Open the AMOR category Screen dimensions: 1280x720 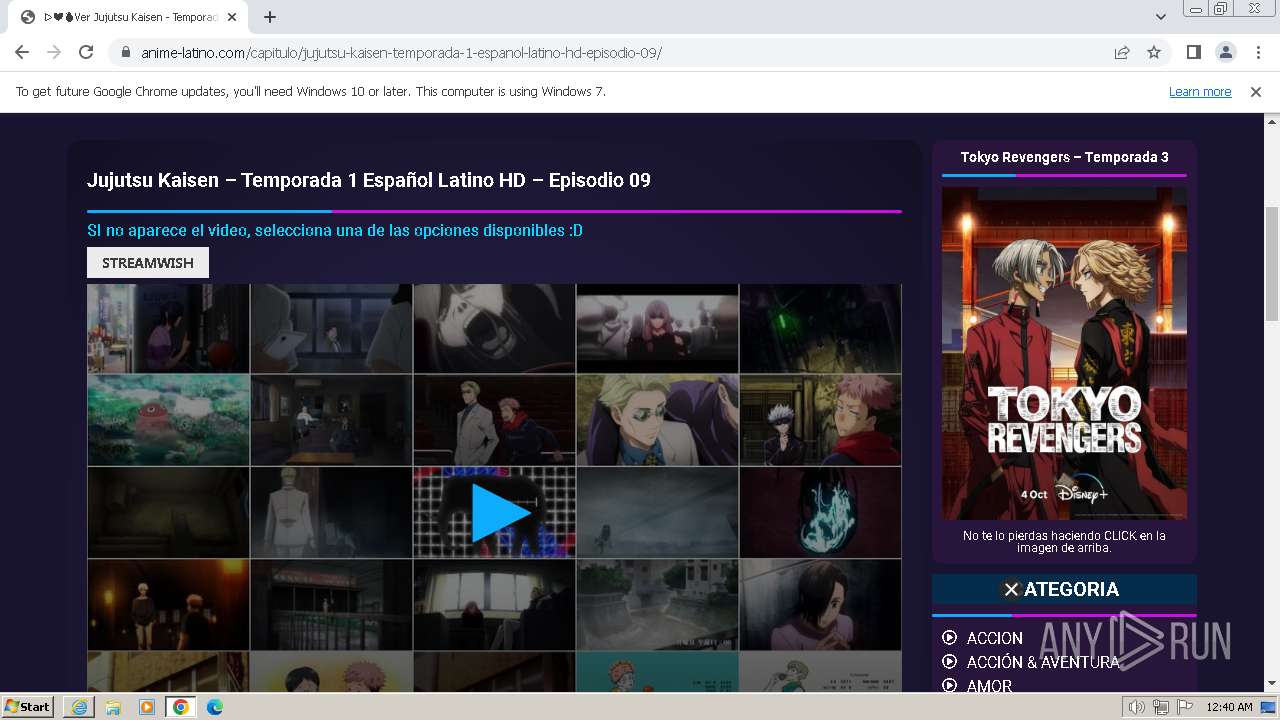(x=989, y=686)
